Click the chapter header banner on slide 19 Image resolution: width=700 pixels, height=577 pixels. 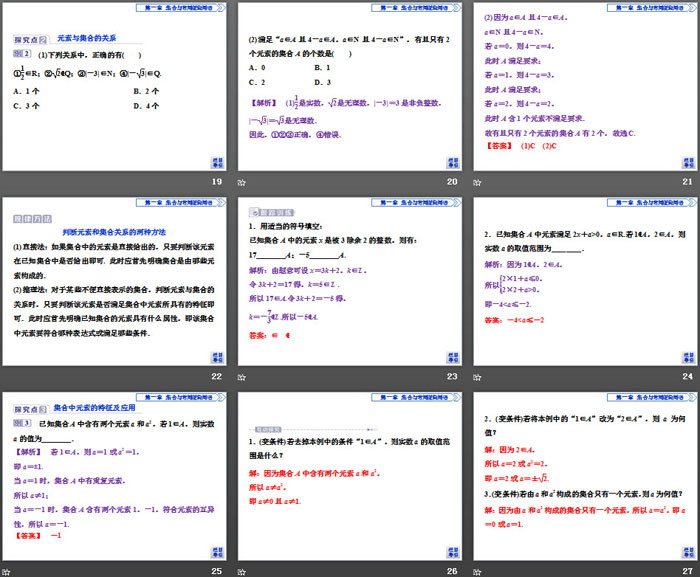[x=181, y=8]
